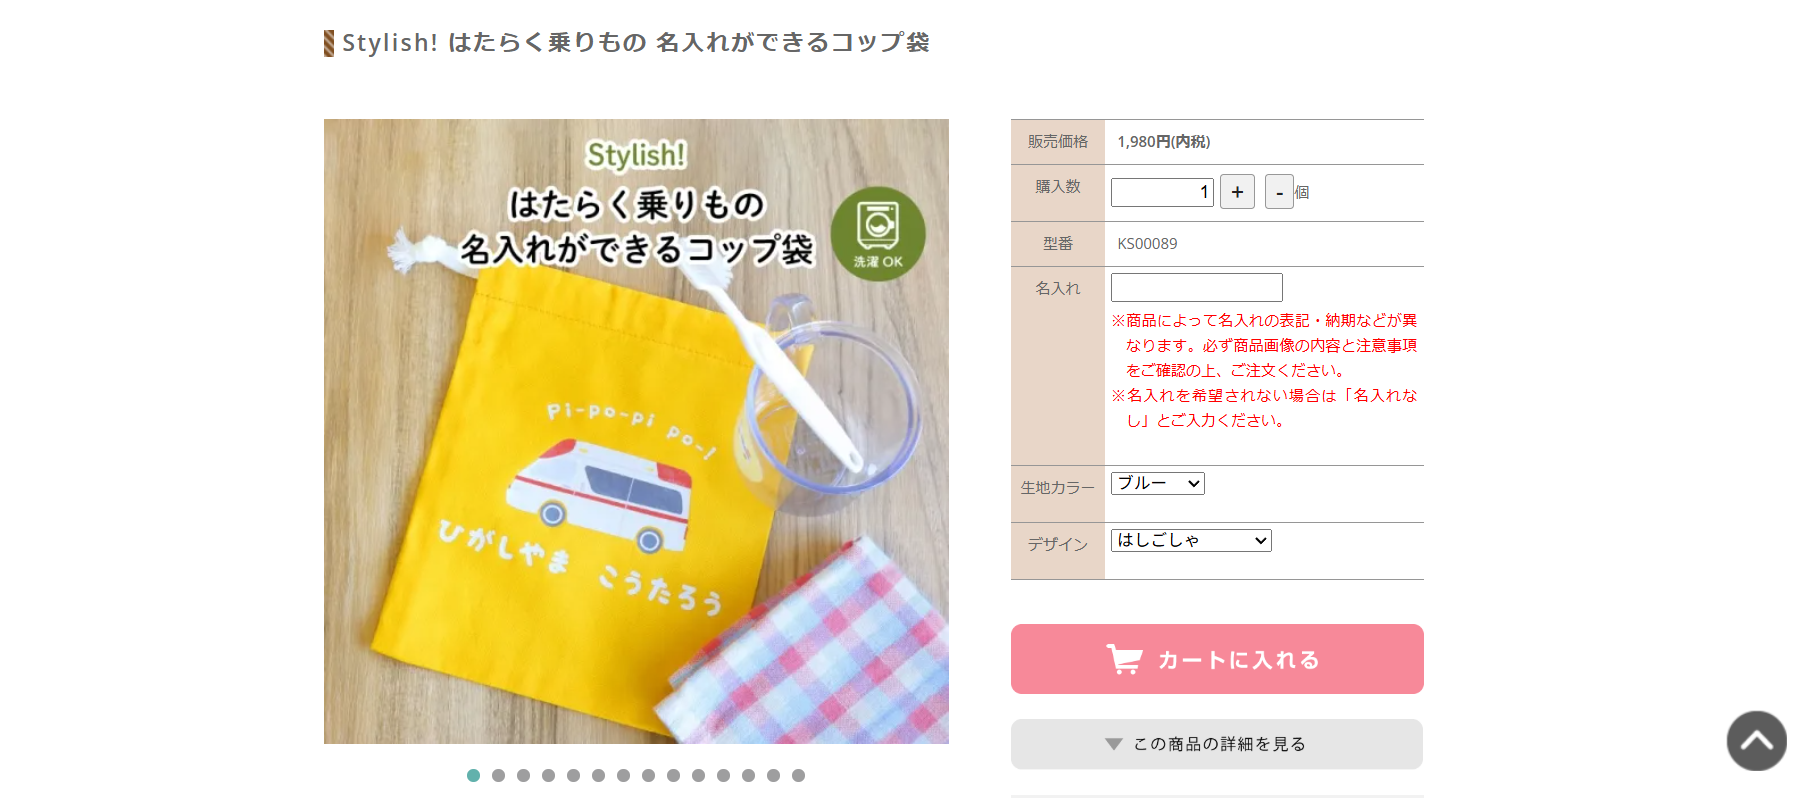The image size is (1800, 798).
Task: Select the eighth carousel dot indicator
Action: point(648,775)
